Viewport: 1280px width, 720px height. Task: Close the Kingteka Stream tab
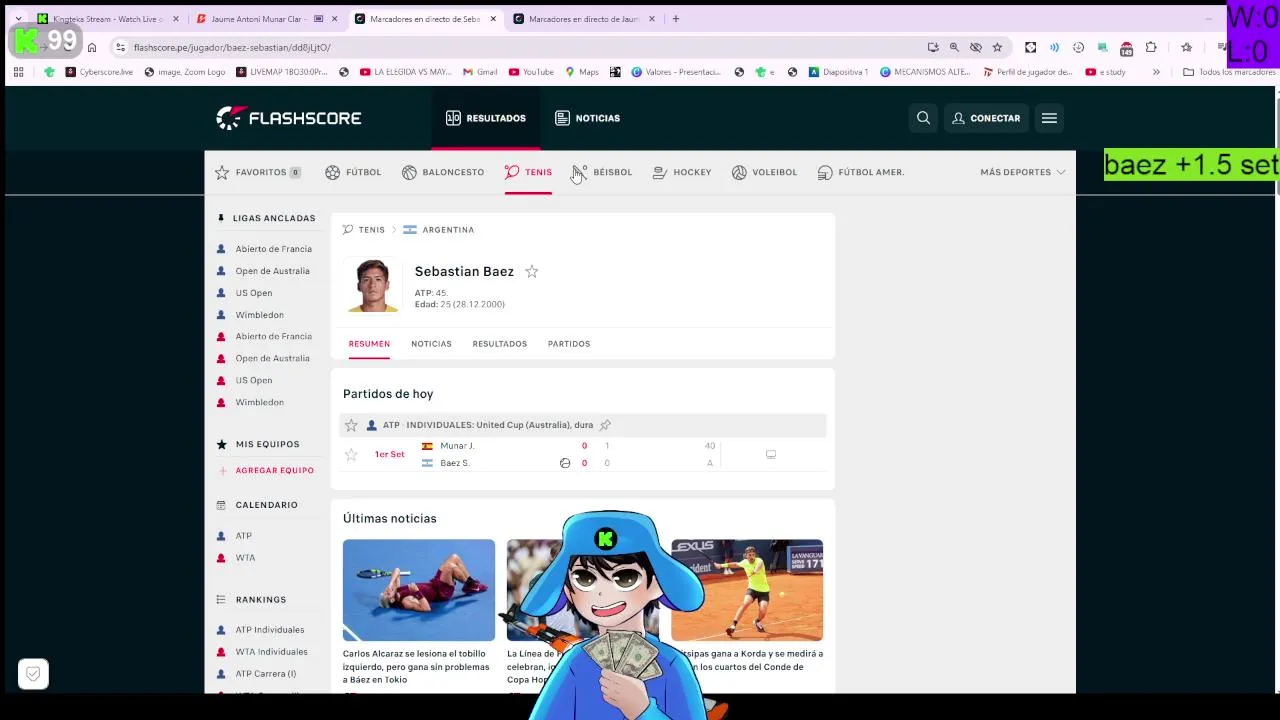pos(176,19)
